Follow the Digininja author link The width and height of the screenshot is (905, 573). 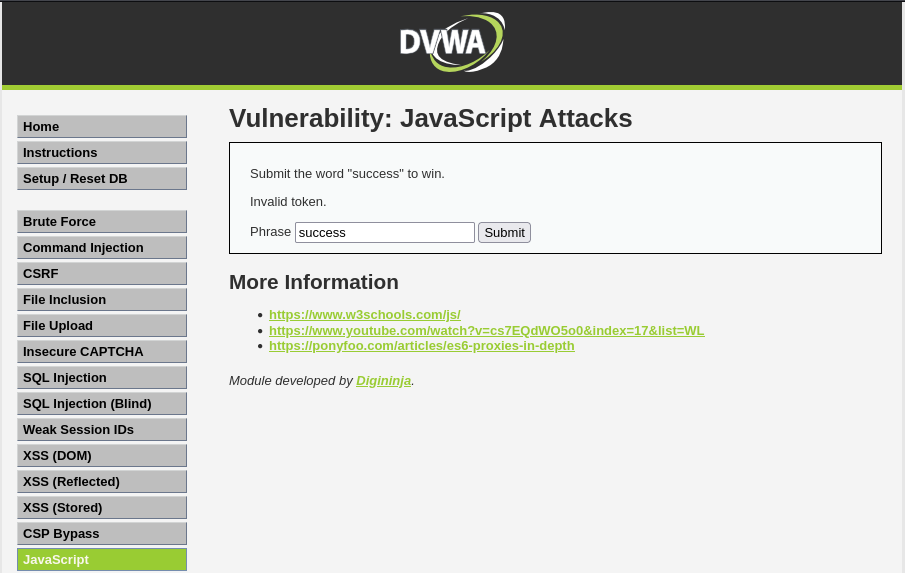(383, 381)
